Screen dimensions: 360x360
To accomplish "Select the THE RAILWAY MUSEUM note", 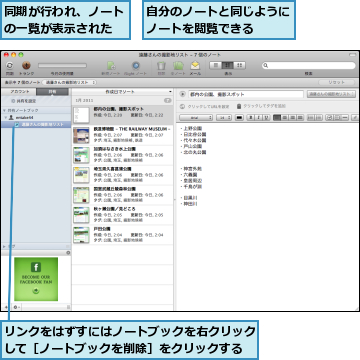I will pos(123,135).
